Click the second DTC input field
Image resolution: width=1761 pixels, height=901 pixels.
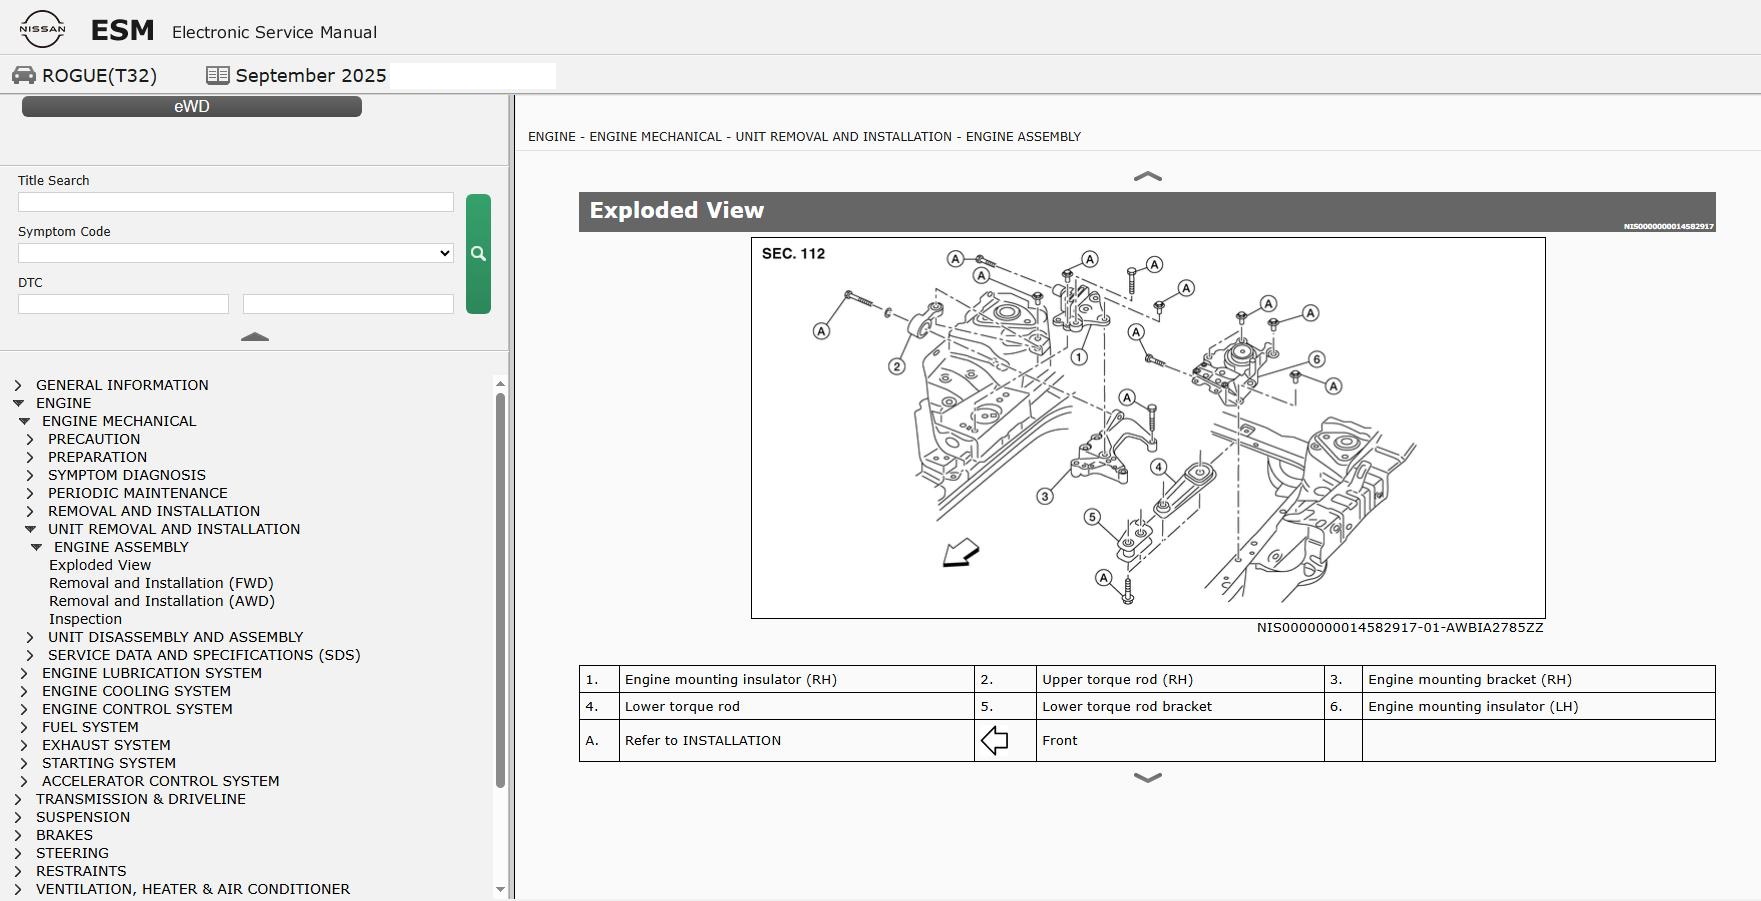(348, 304)
